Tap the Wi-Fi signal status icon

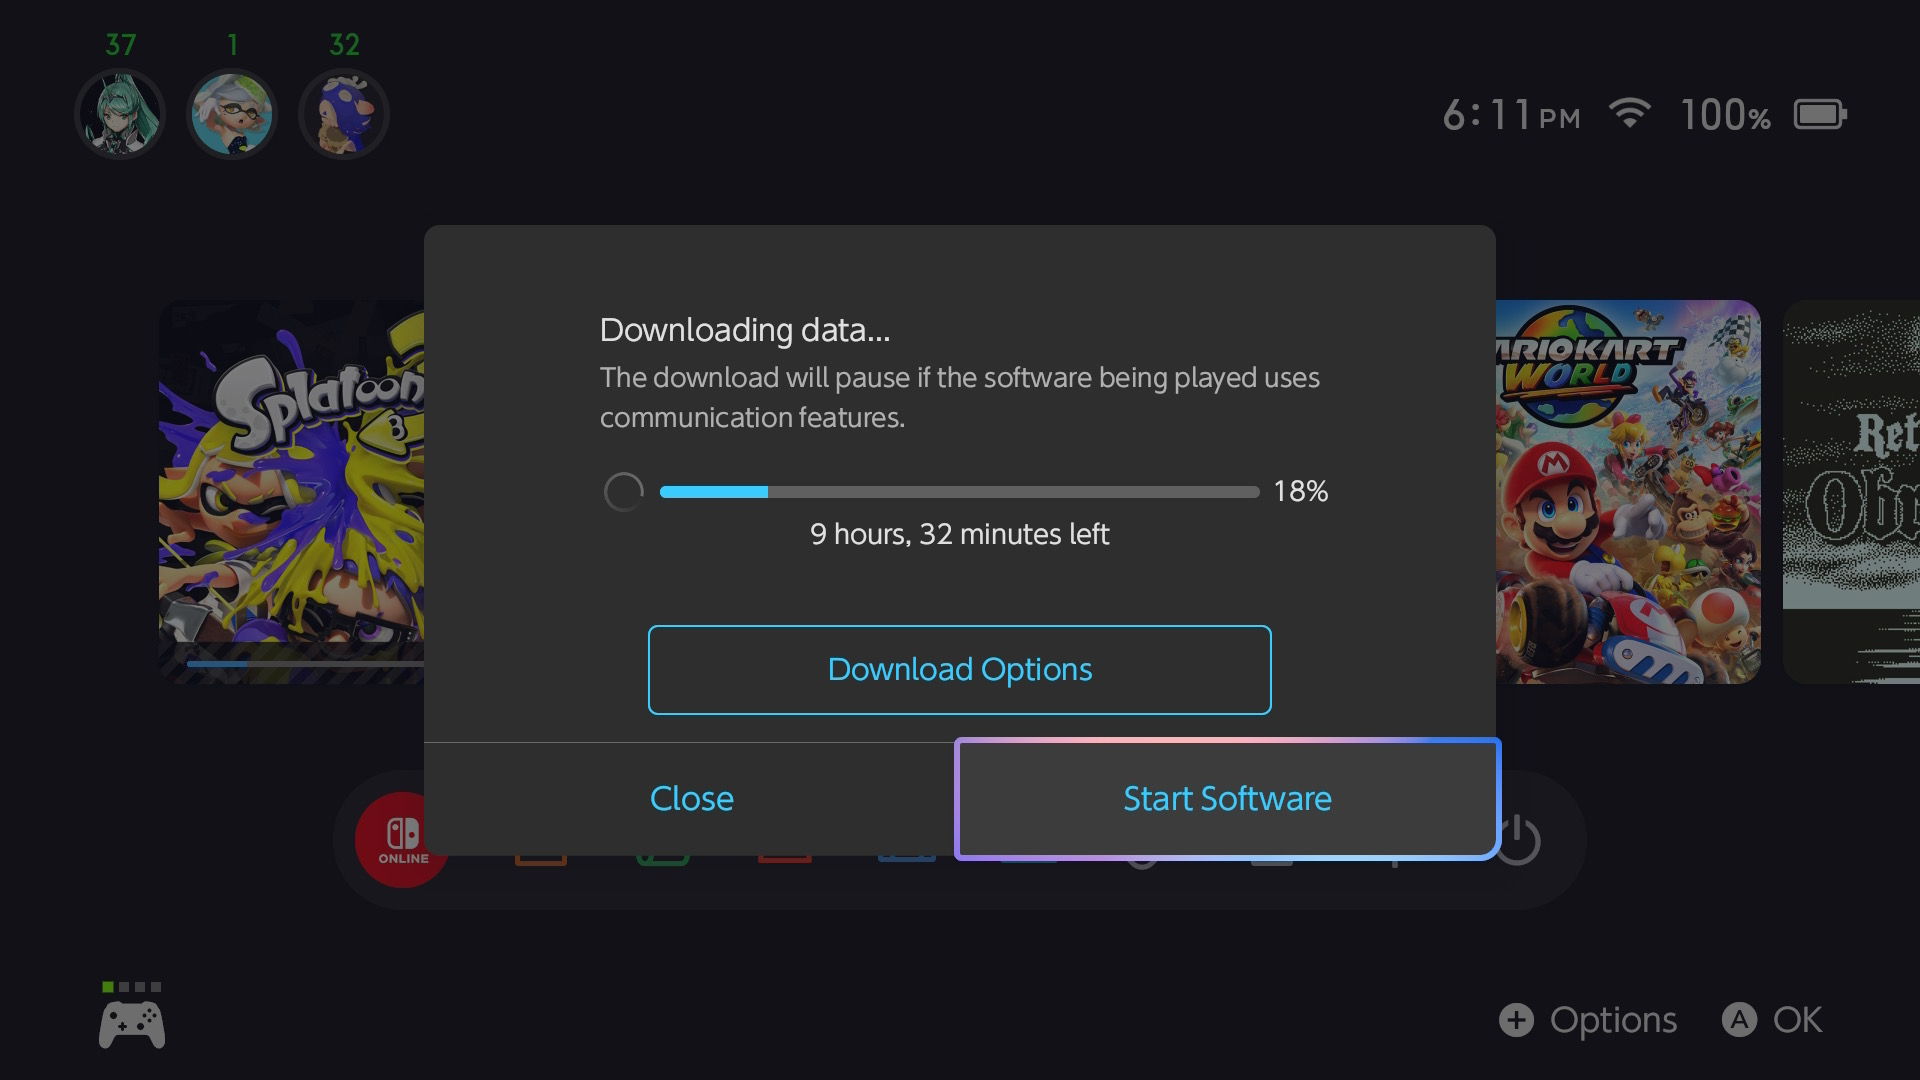(1629, 114)
